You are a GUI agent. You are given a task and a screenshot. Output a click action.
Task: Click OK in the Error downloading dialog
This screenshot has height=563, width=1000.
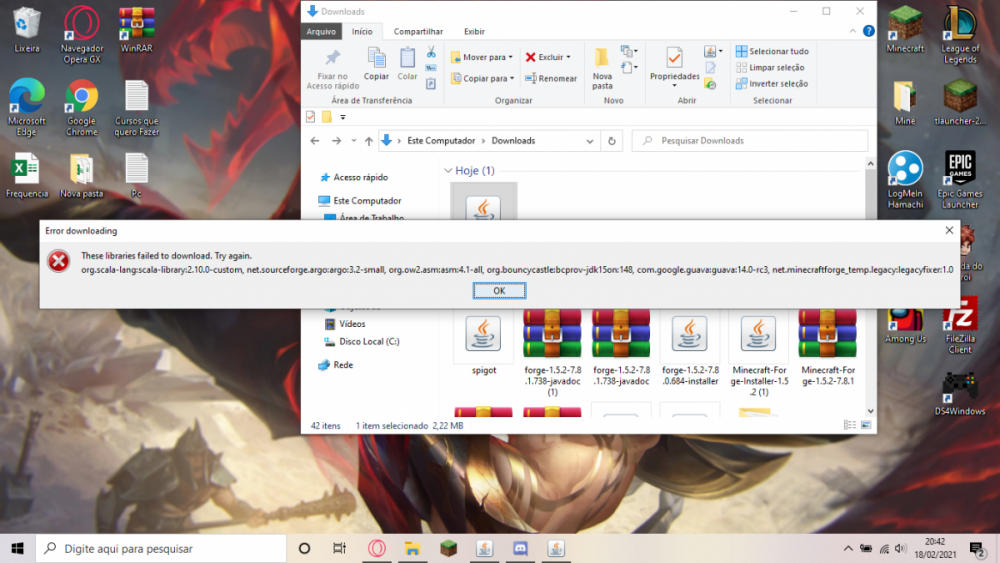[499, 290]
